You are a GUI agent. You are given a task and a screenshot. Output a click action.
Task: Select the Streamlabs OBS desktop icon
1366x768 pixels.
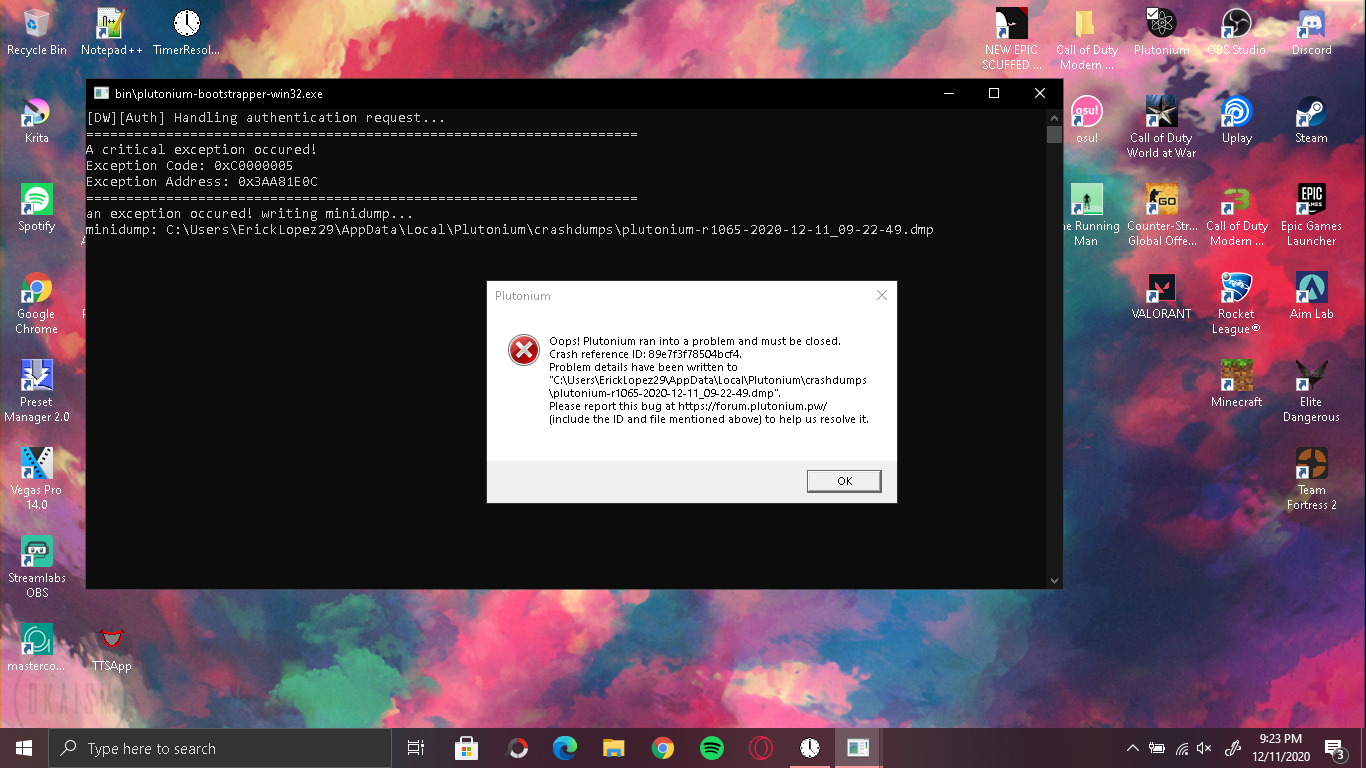pos(37,568)
